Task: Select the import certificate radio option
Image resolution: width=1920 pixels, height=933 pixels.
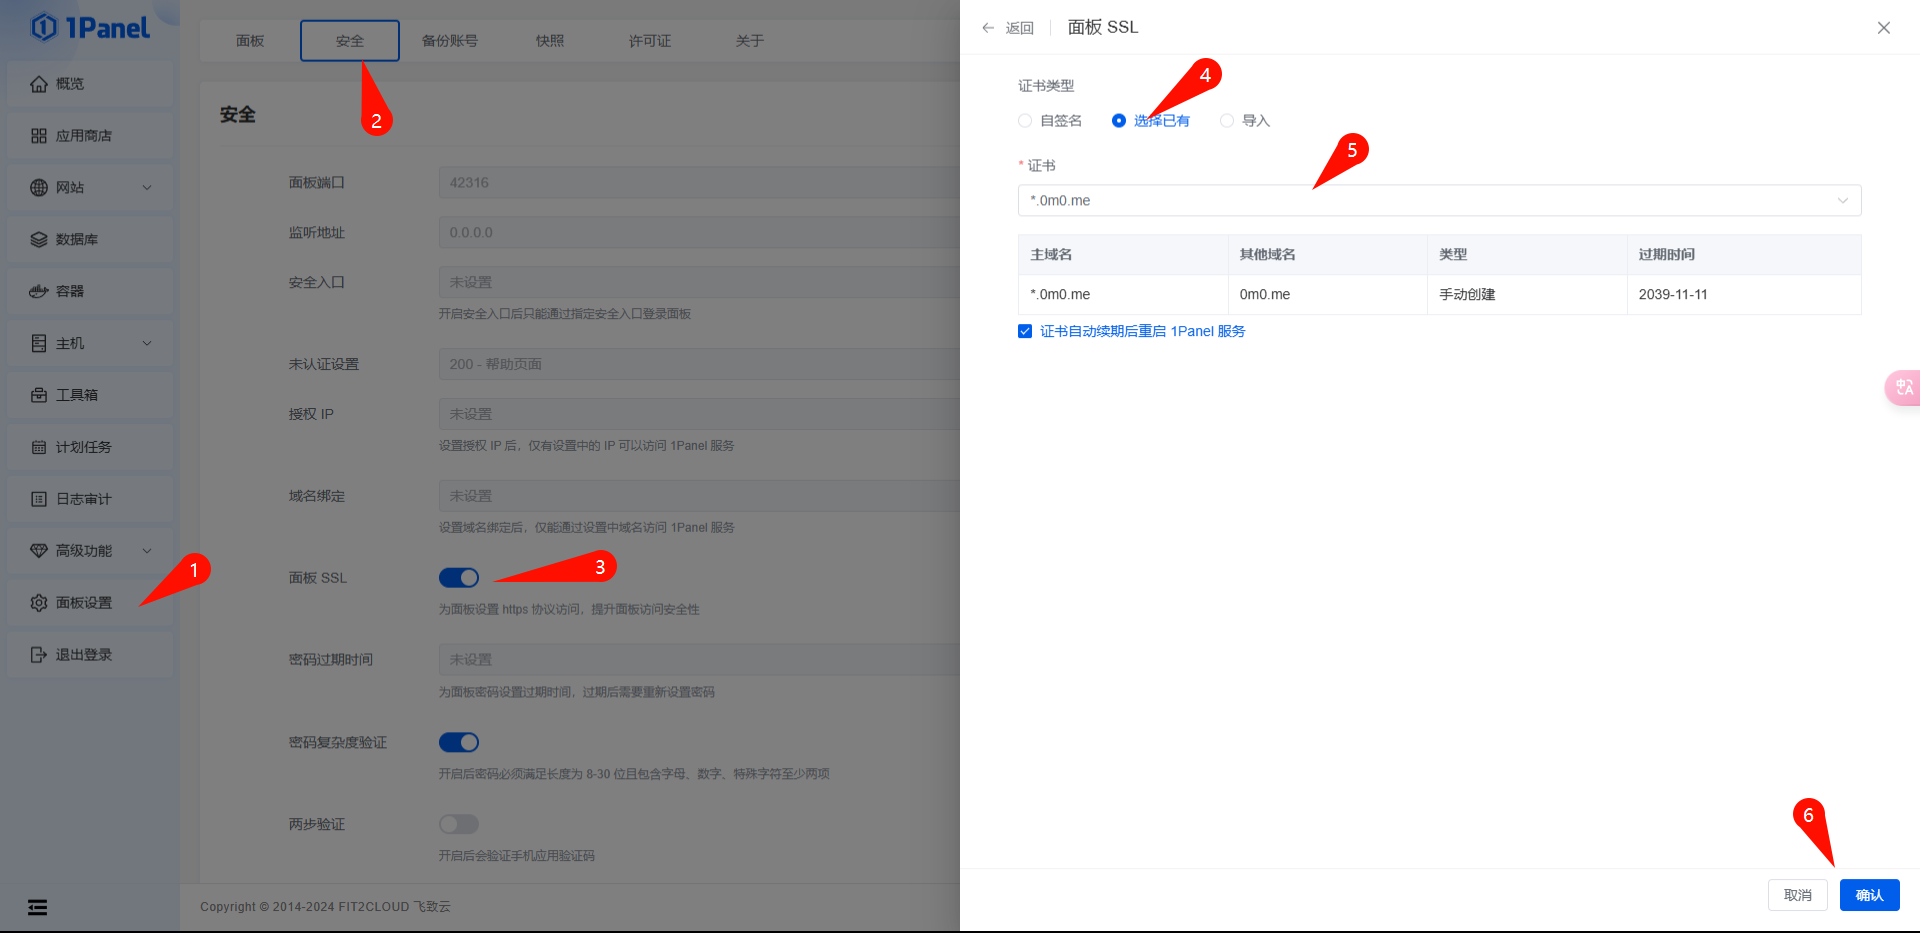Action: [x=1227, y=121]
